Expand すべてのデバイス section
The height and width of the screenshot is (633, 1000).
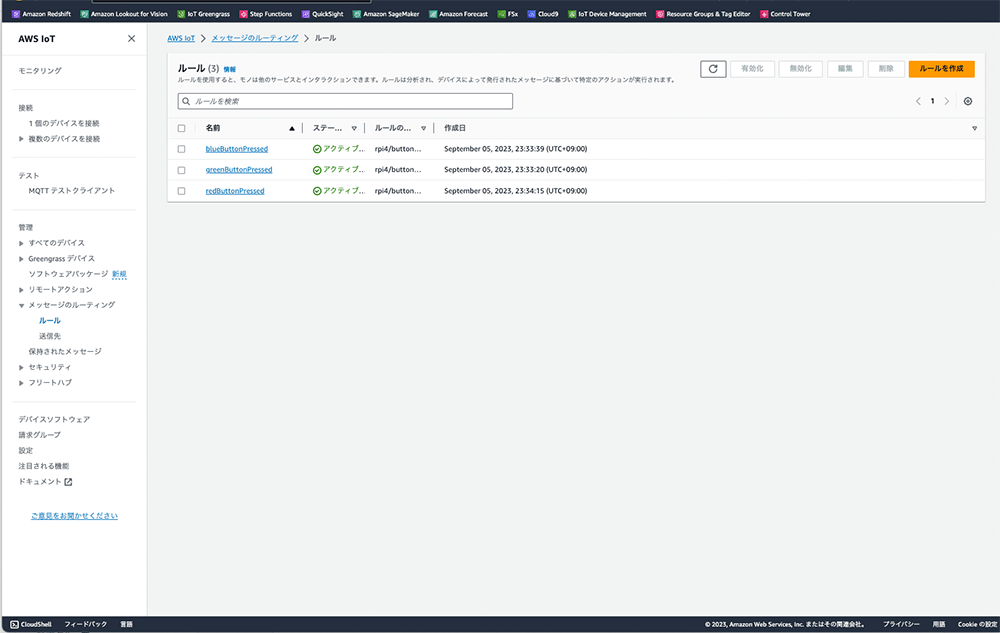pyautogui.click(x=21, y=244)
